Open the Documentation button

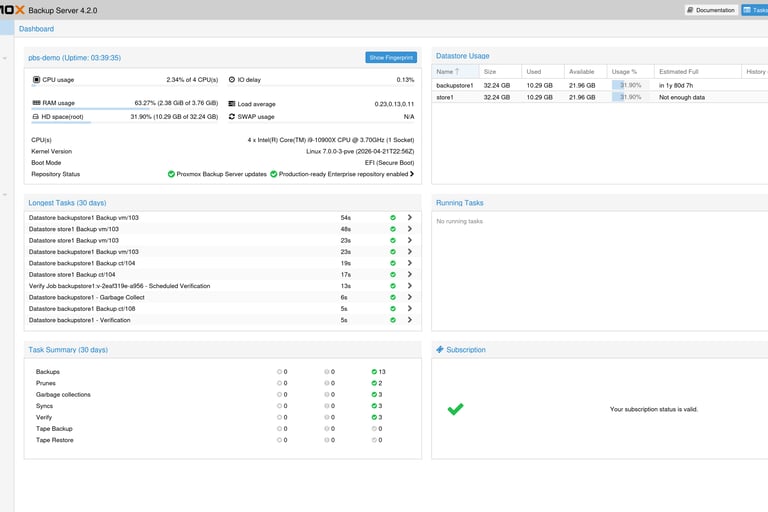tap(711, 10)
